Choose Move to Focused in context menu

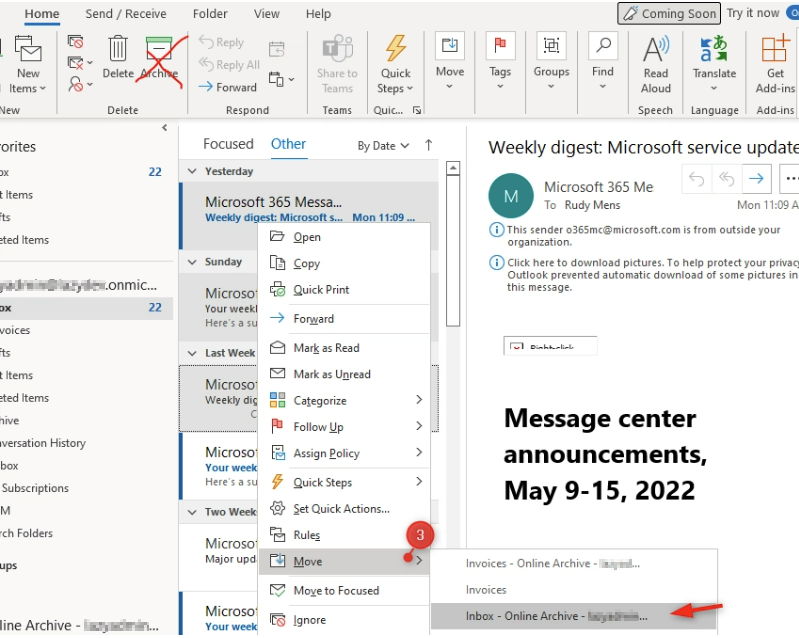(x=344, y=591)
